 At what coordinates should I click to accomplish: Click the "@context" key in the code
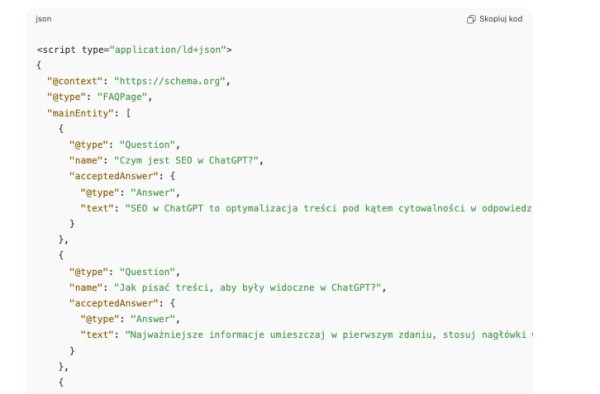(75, 81)
